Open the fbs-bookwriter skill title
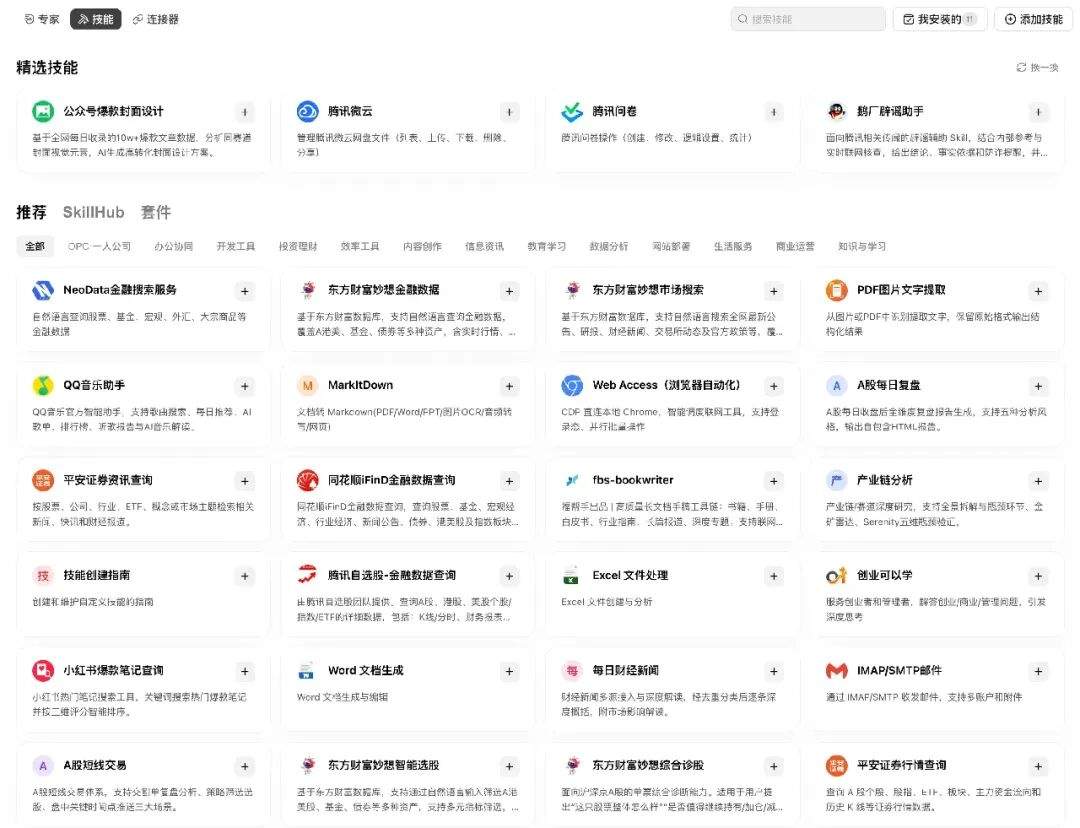The width and height of the screenshot is (1080, 828). pyautogui.click(x=633, y=480)
